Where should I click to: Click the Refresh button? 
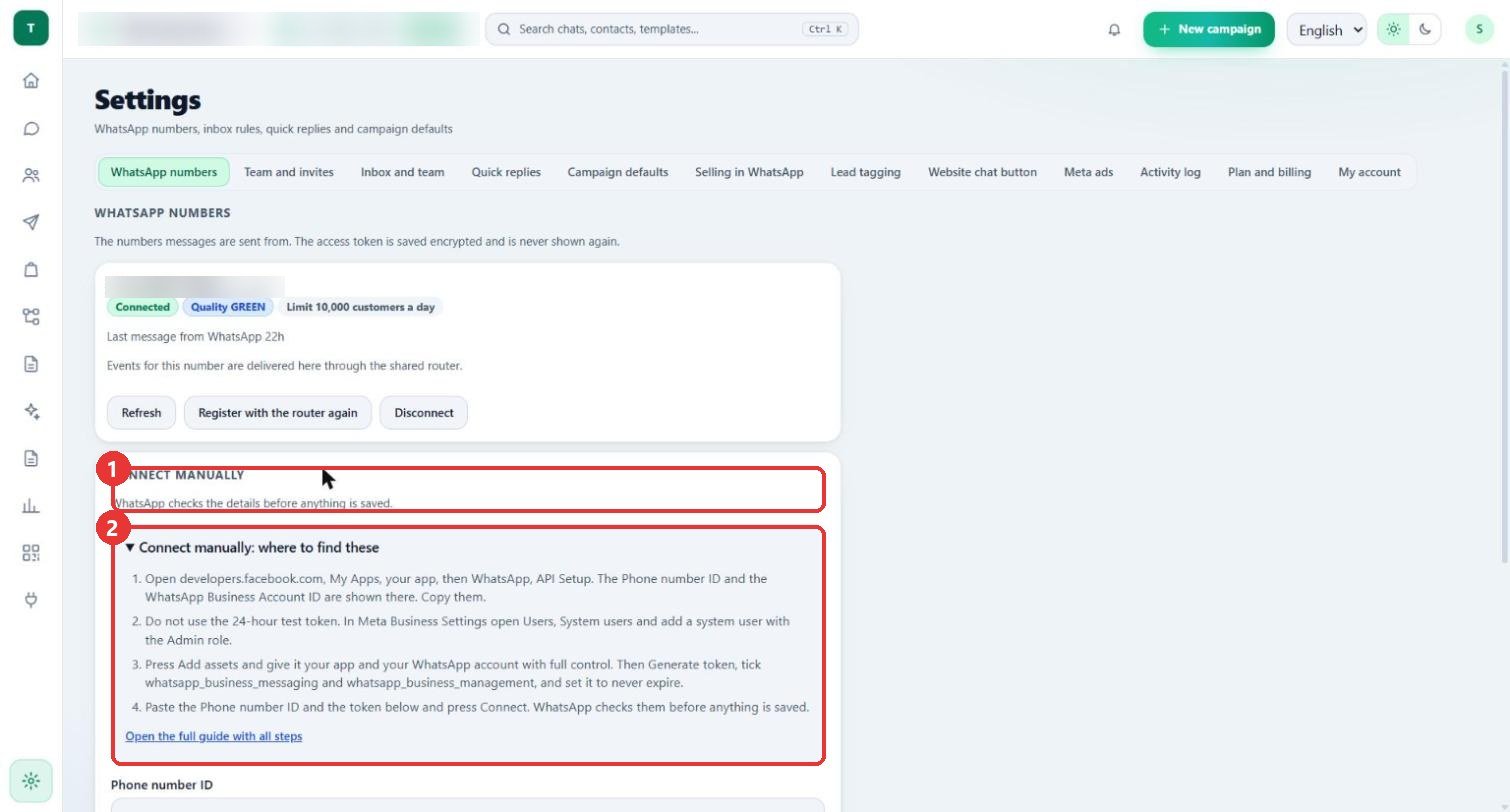(x=141, y=413)
